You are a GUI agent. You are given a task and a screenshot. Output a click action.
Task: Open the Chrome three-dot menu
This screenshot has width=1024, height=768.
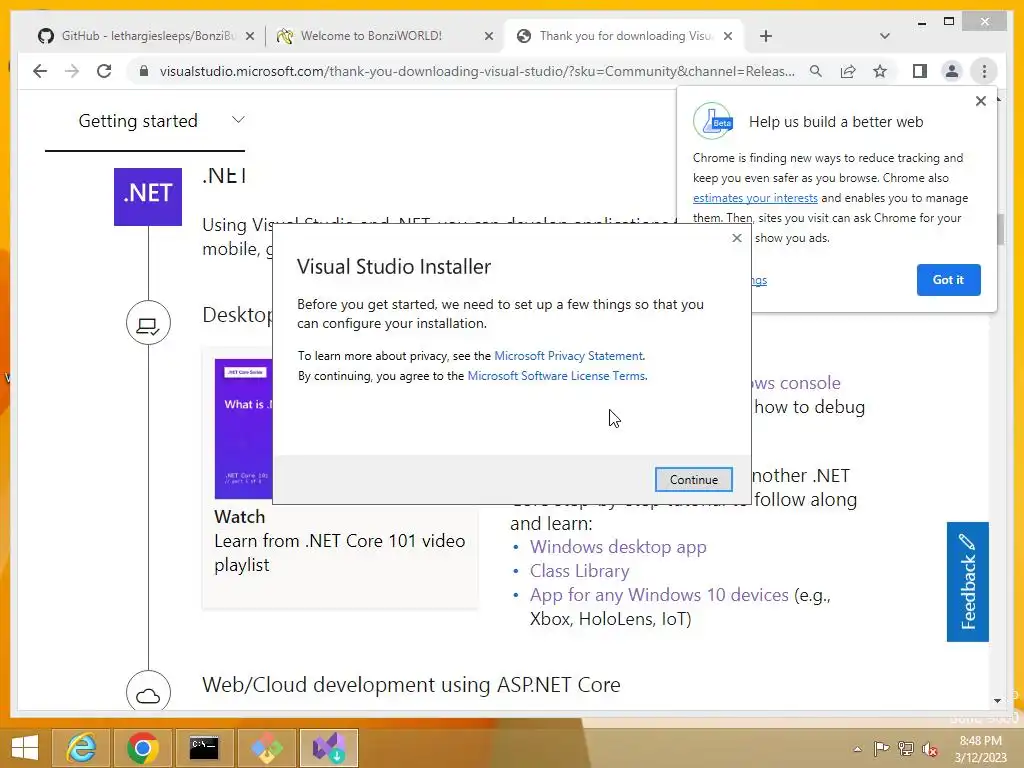pos(984,71)
